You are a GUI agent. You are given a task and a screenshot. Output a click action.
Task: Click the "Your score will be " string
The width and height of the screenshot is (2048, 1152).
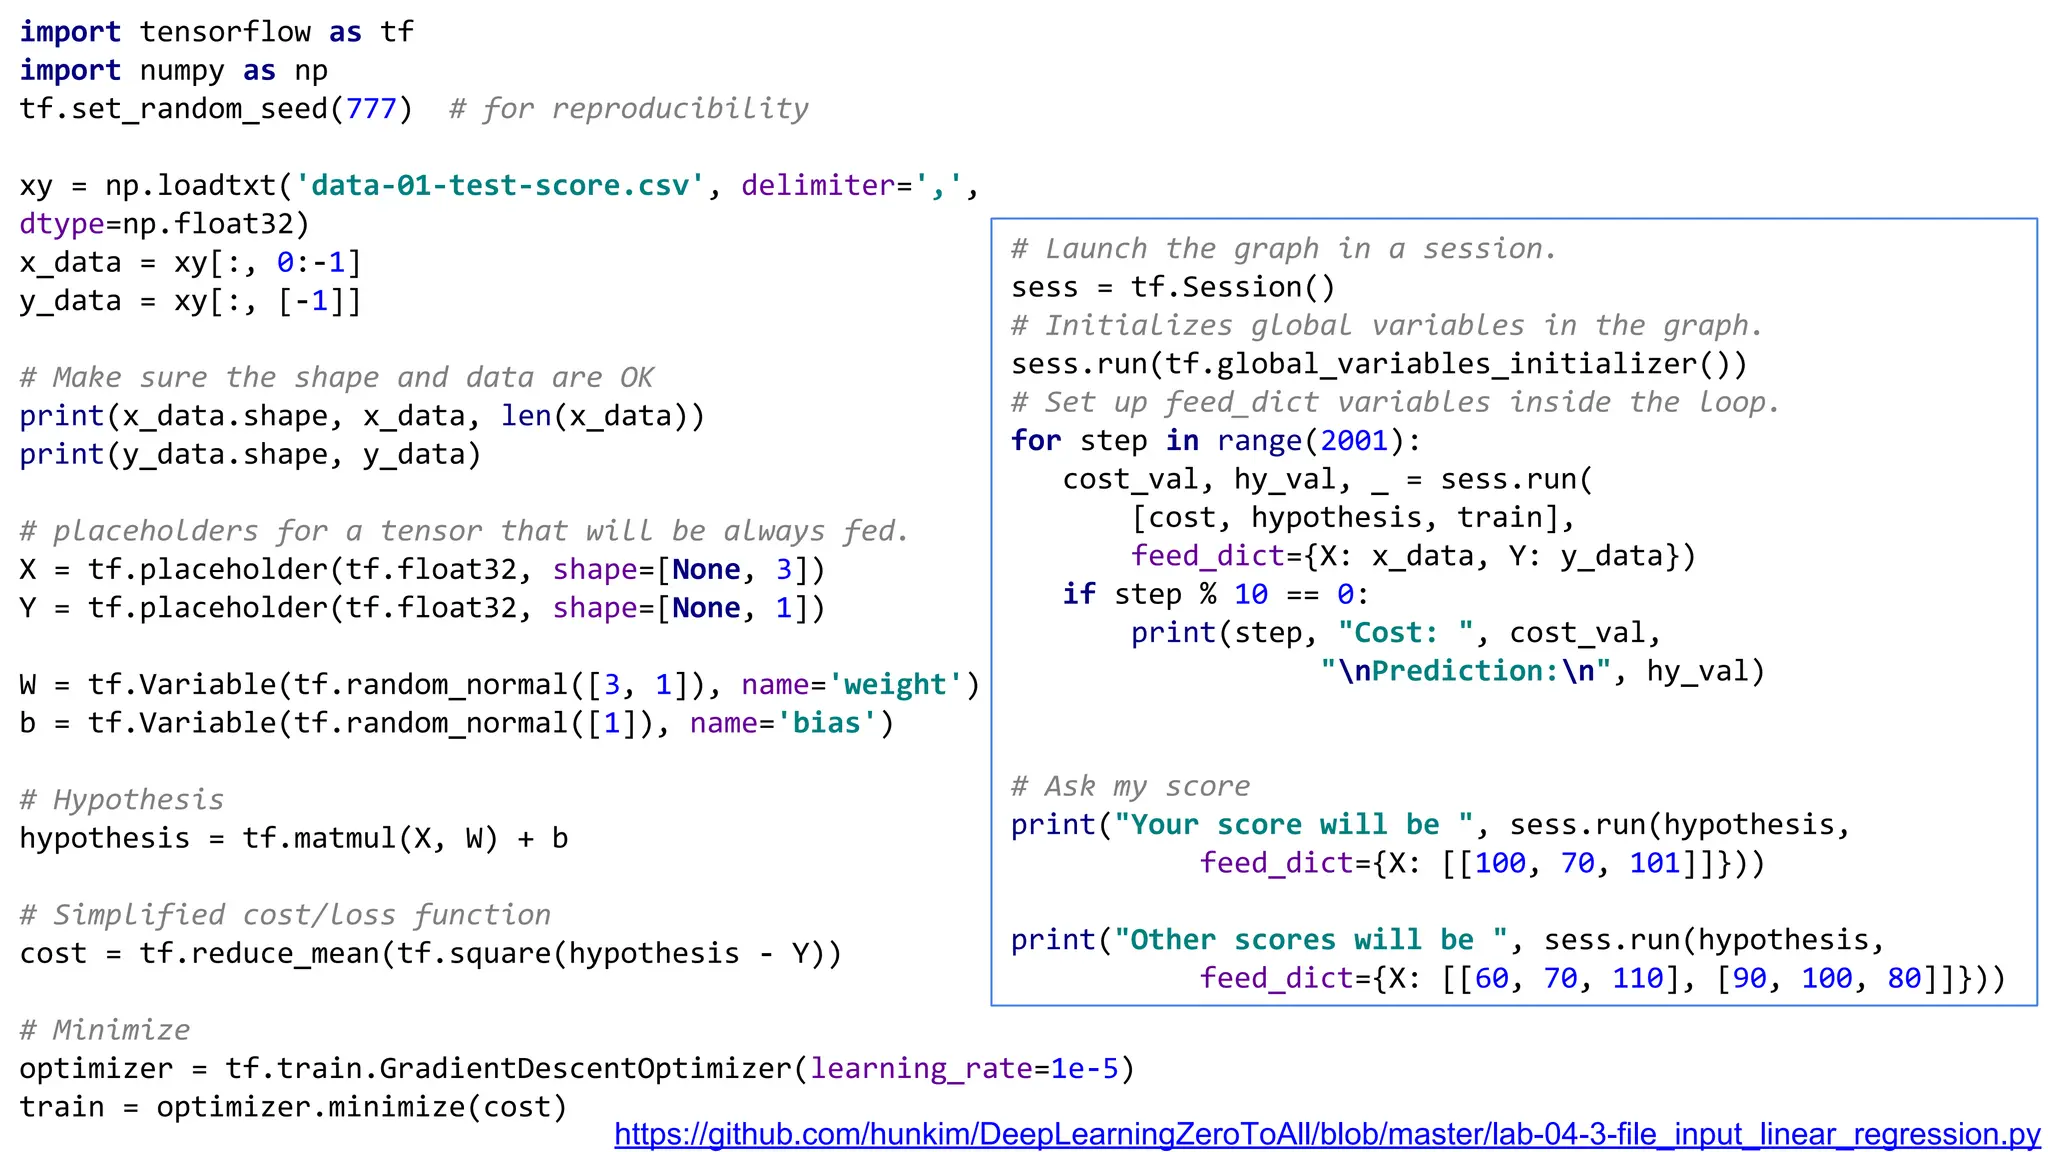pyautogui.click(x=1294, y=825)
